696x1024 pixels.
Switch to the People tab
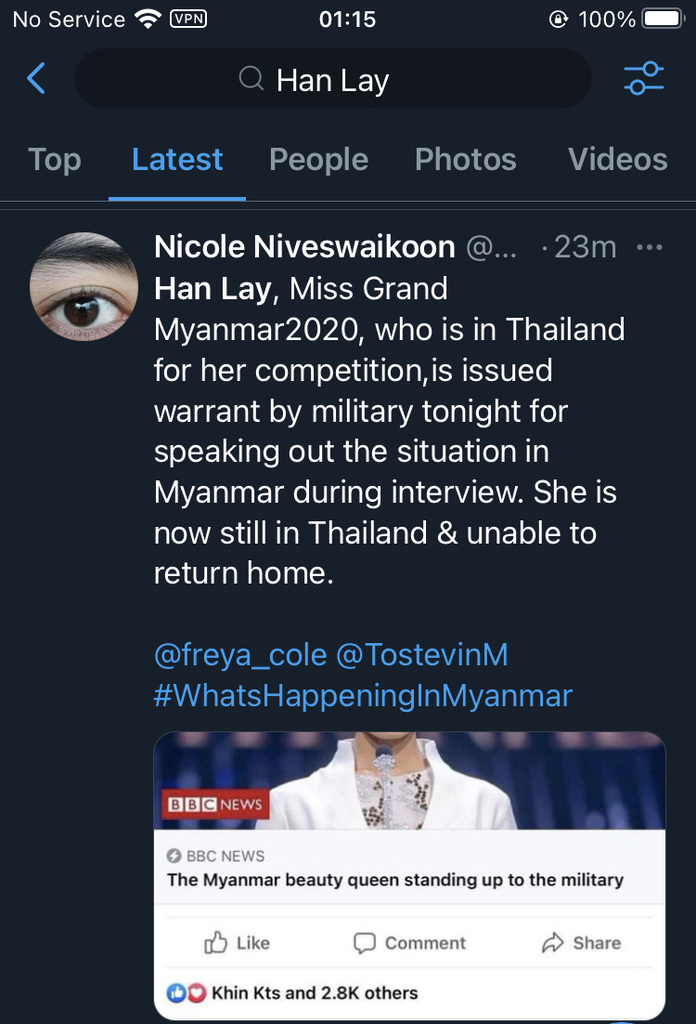[x=318, y=160]
